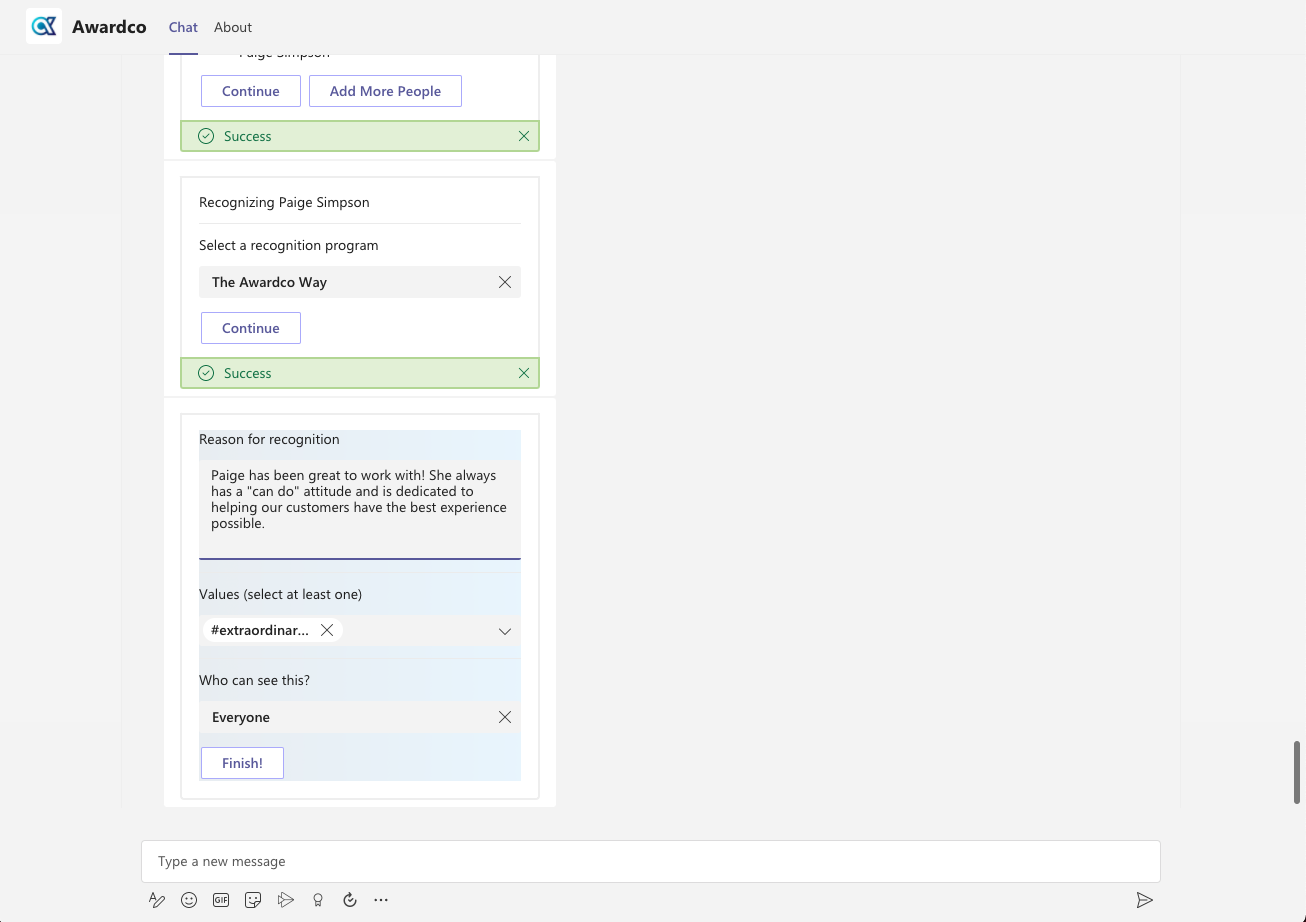Click the Praise badge icon
The width and height of the screenshot is (1306, 922).
(318, 900)
